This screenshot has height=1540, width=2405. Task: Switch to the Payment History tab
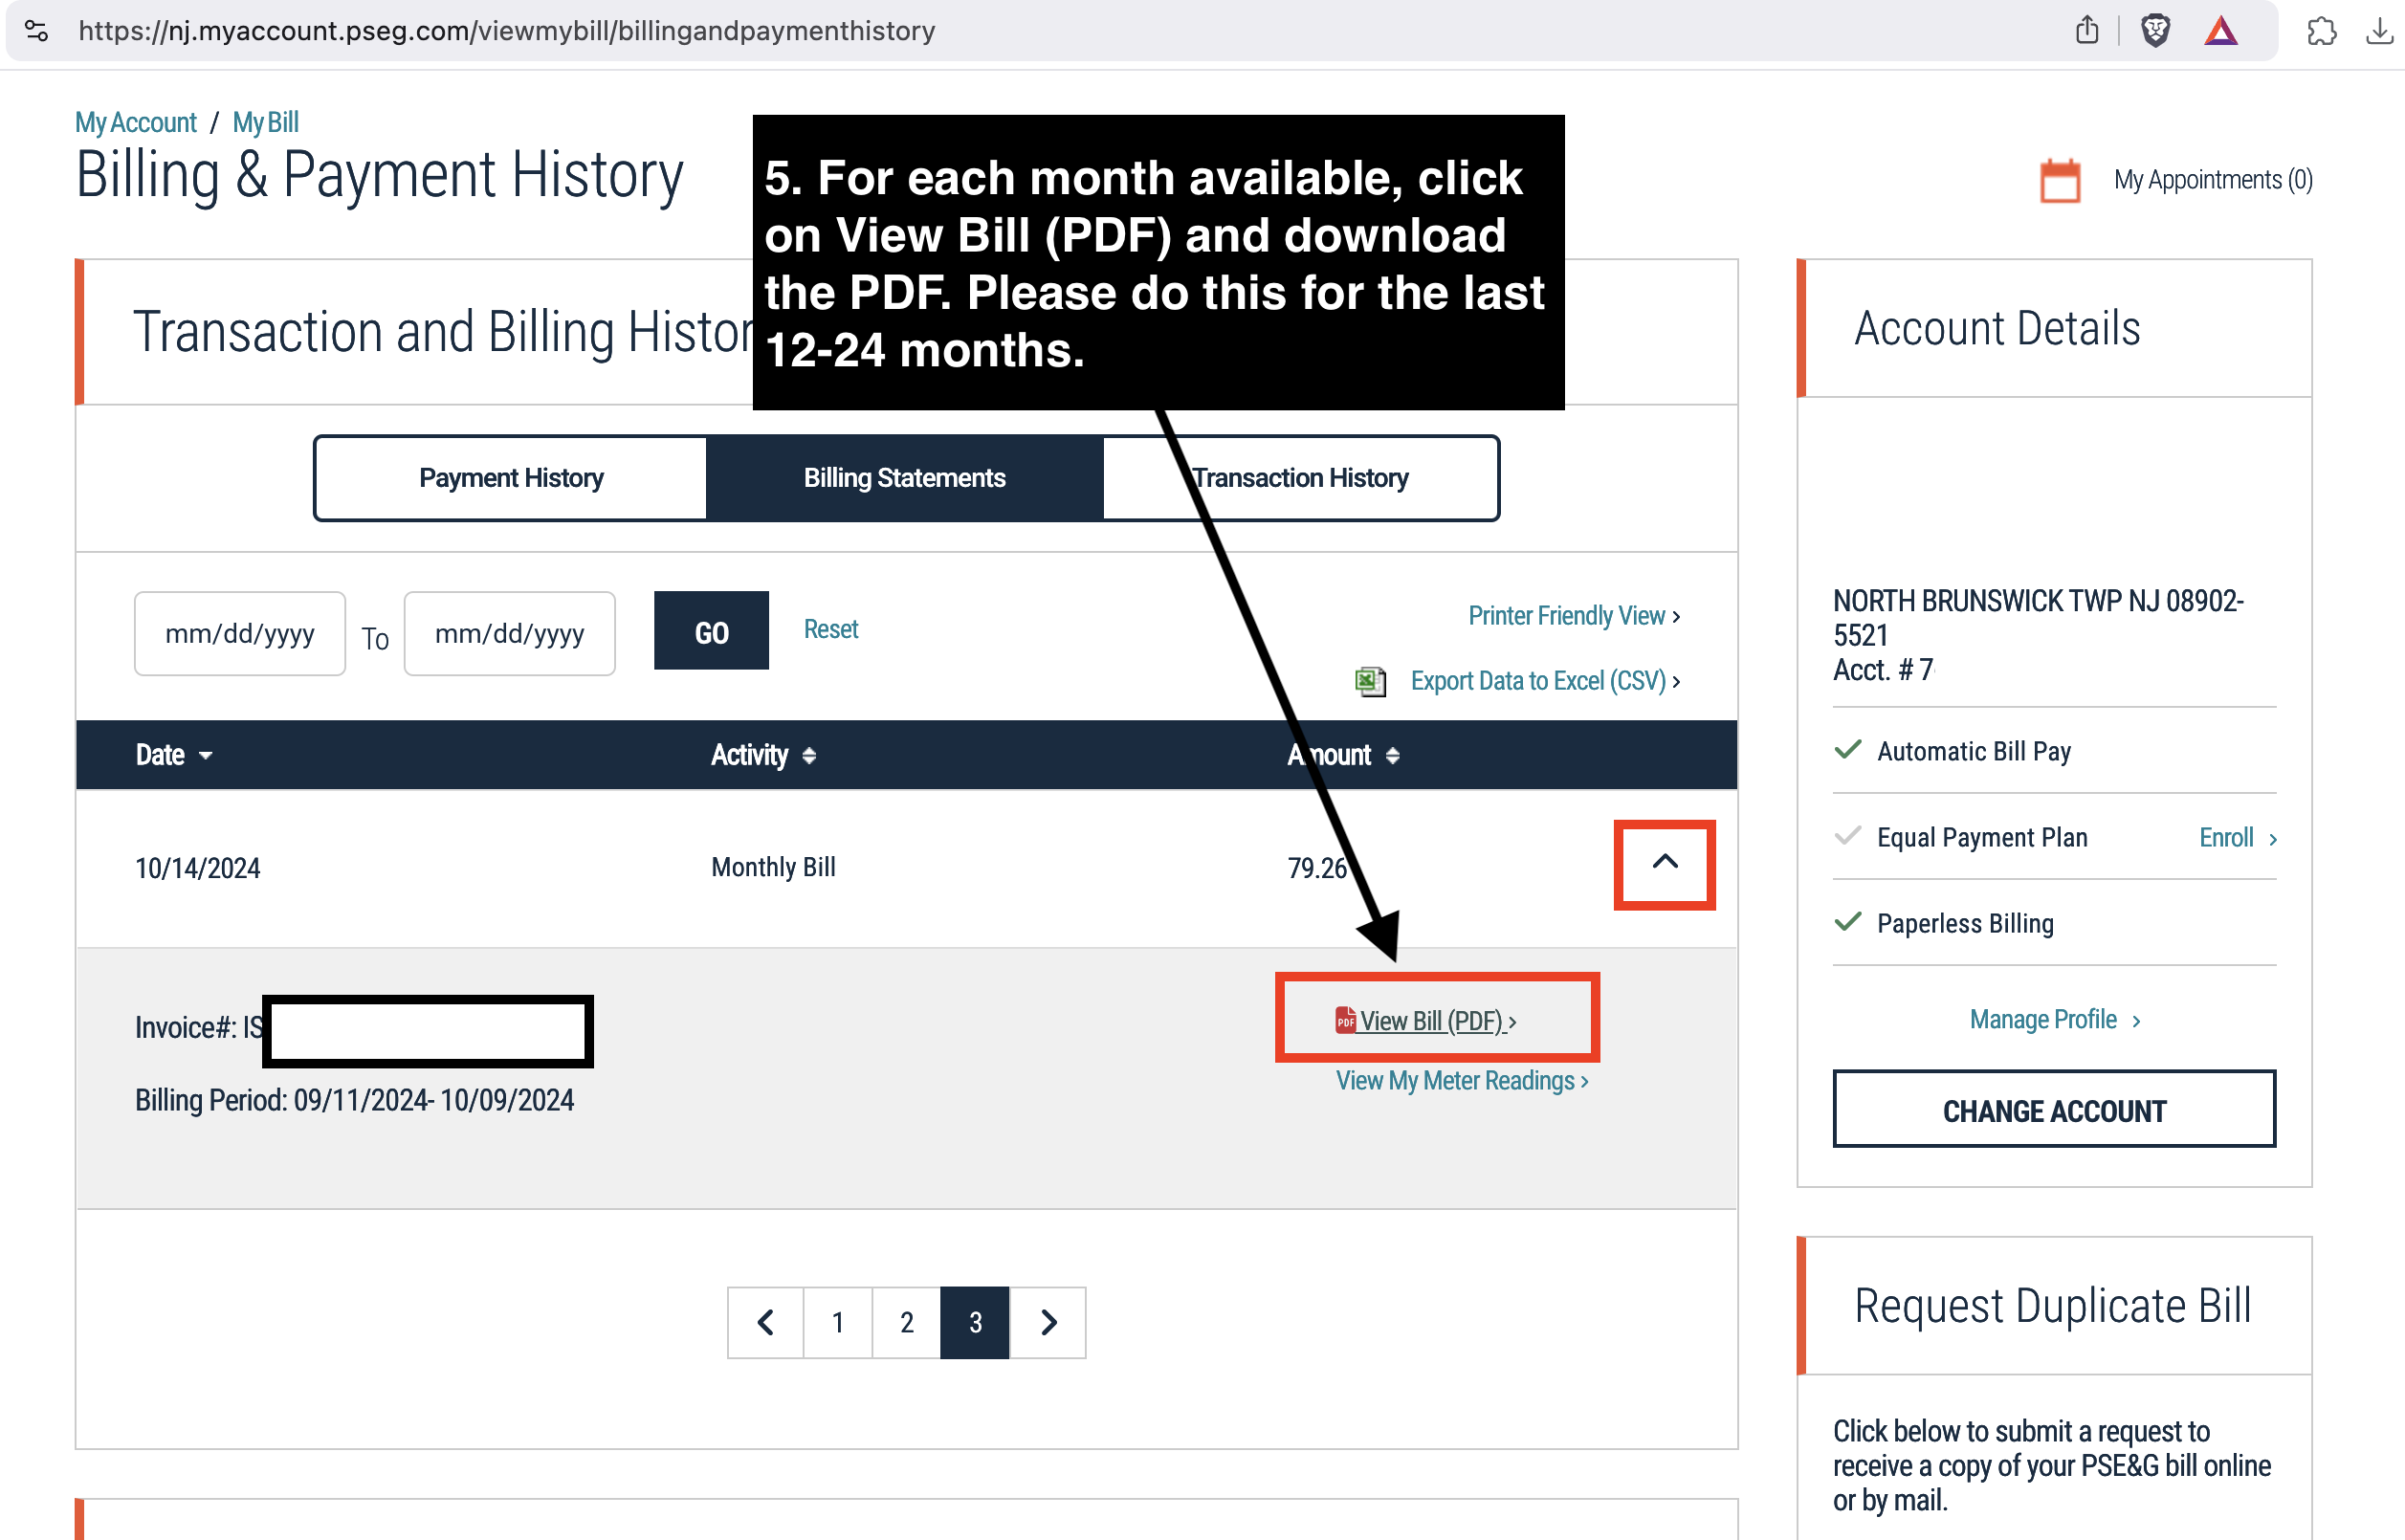pyautogui.click(x=511, y=478)
